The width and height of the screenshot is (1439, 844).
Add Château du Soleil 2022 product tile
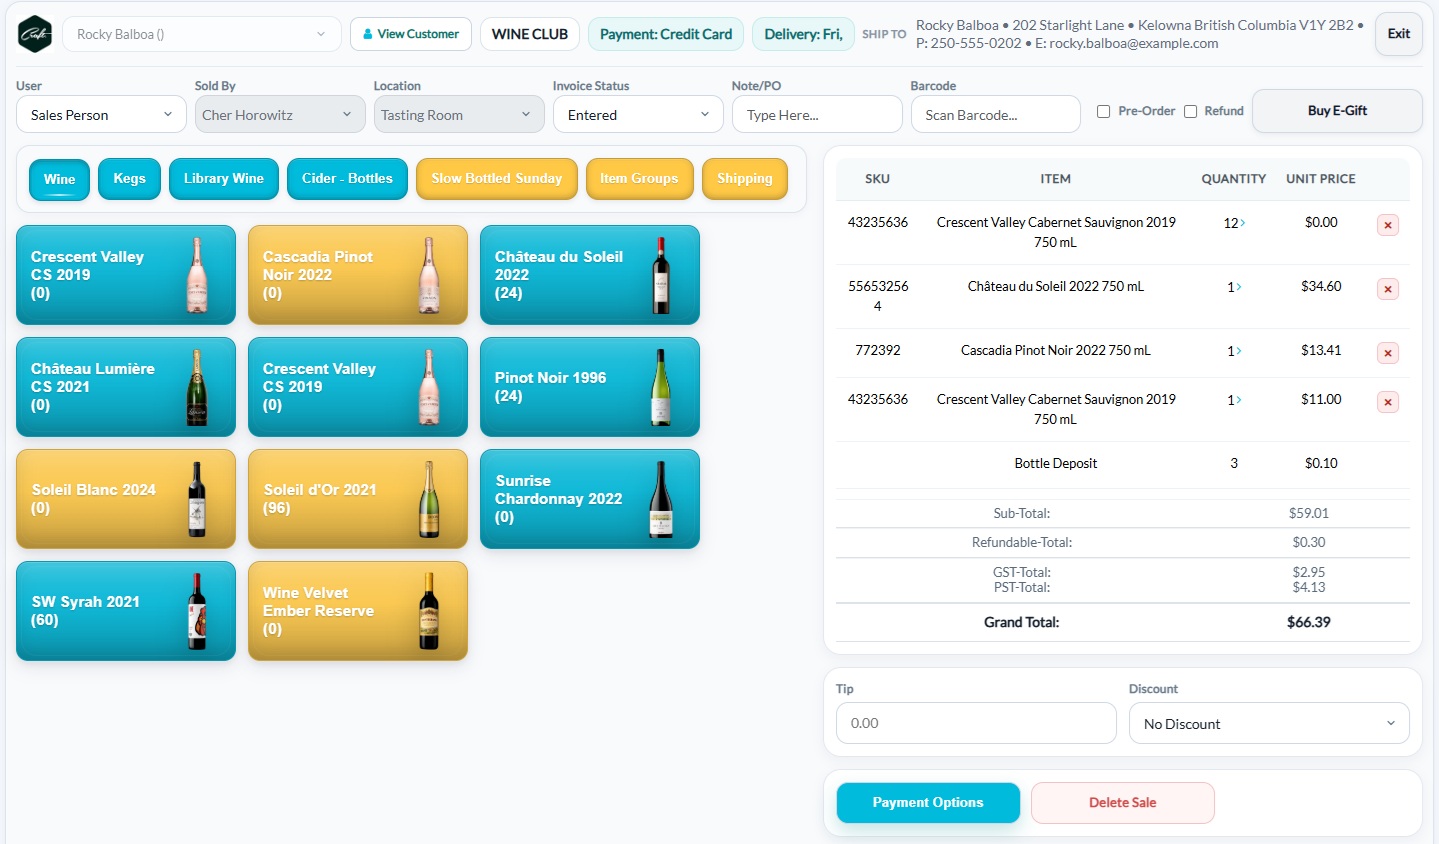(x=590, y=275)
